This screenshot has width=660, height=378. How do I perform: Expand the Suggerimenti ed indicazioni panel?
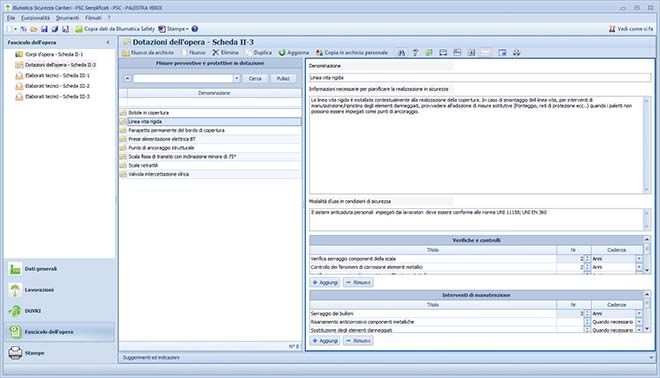click(x=652, y=357)
